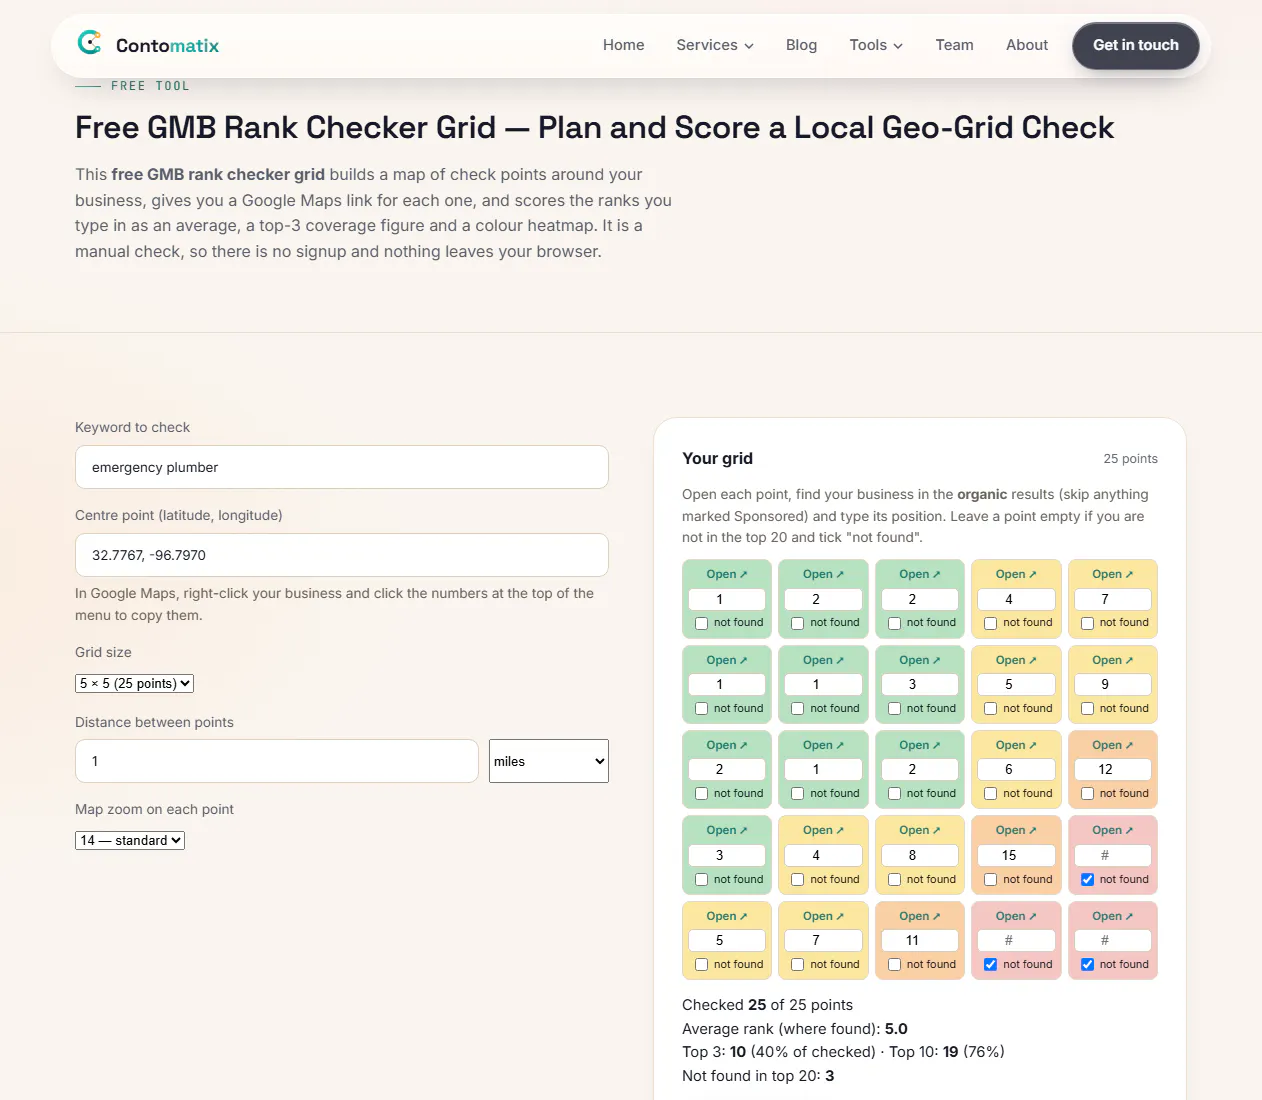The width and height of the screenshot is (1262, 1100).
Task: Open the Home page
Action: tap(623, 45)
